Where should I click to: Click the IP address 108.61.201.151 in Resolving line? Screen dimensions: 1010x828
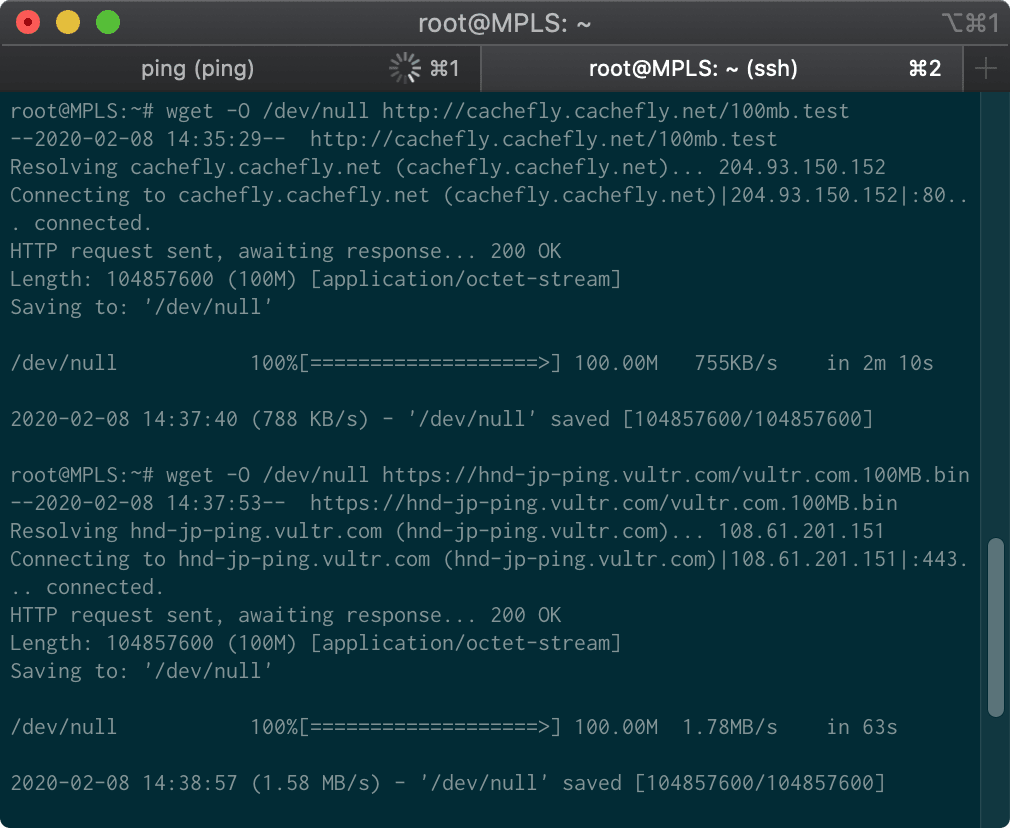pyautogui.click(x=801, y=531)
